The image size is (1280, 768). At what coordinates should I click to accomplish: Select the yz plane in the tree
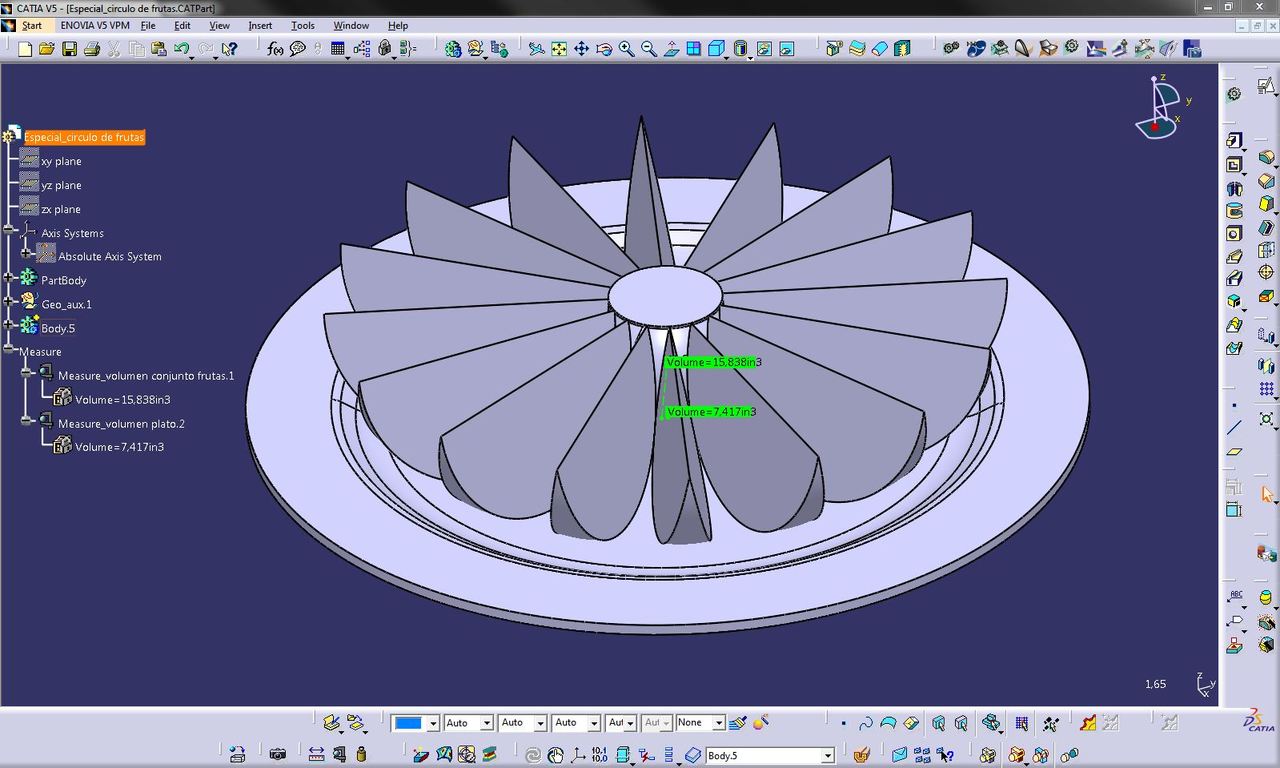point(61,185)
